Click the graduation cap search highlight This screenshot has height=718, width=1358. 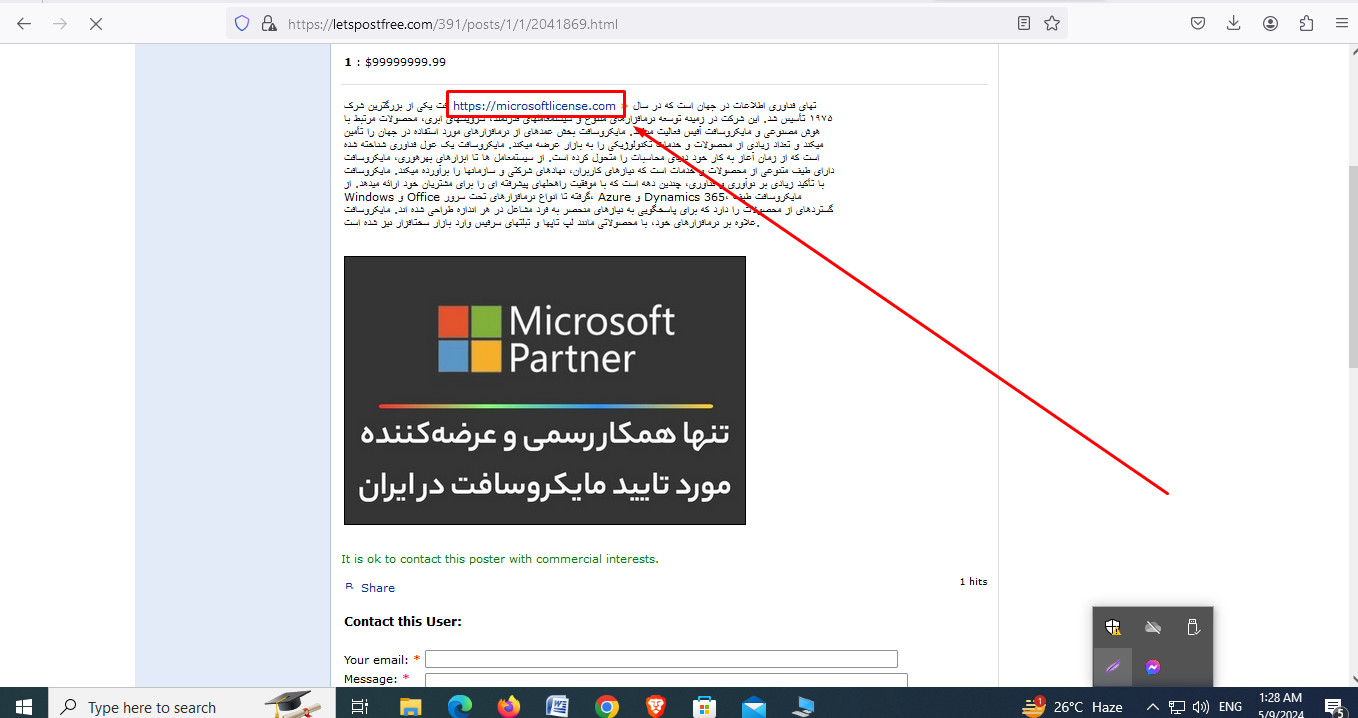click(x=292, y=704)
